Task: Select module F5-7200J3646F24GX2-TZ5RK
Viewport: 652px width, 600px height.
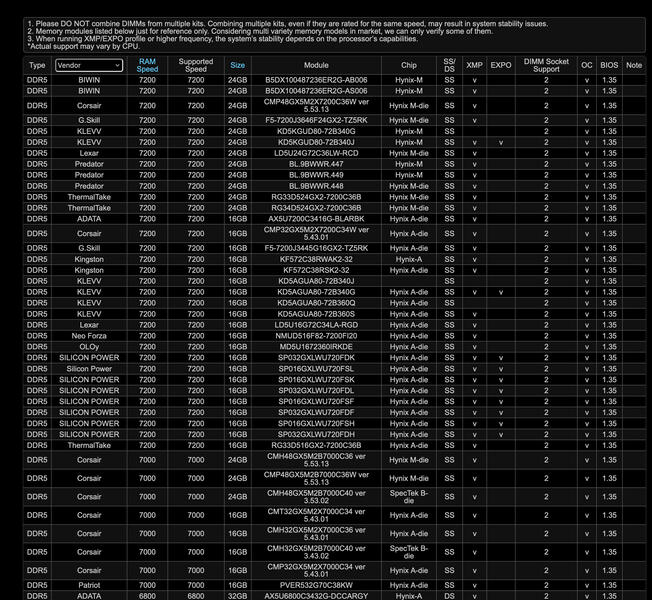Action: (316, 120)
